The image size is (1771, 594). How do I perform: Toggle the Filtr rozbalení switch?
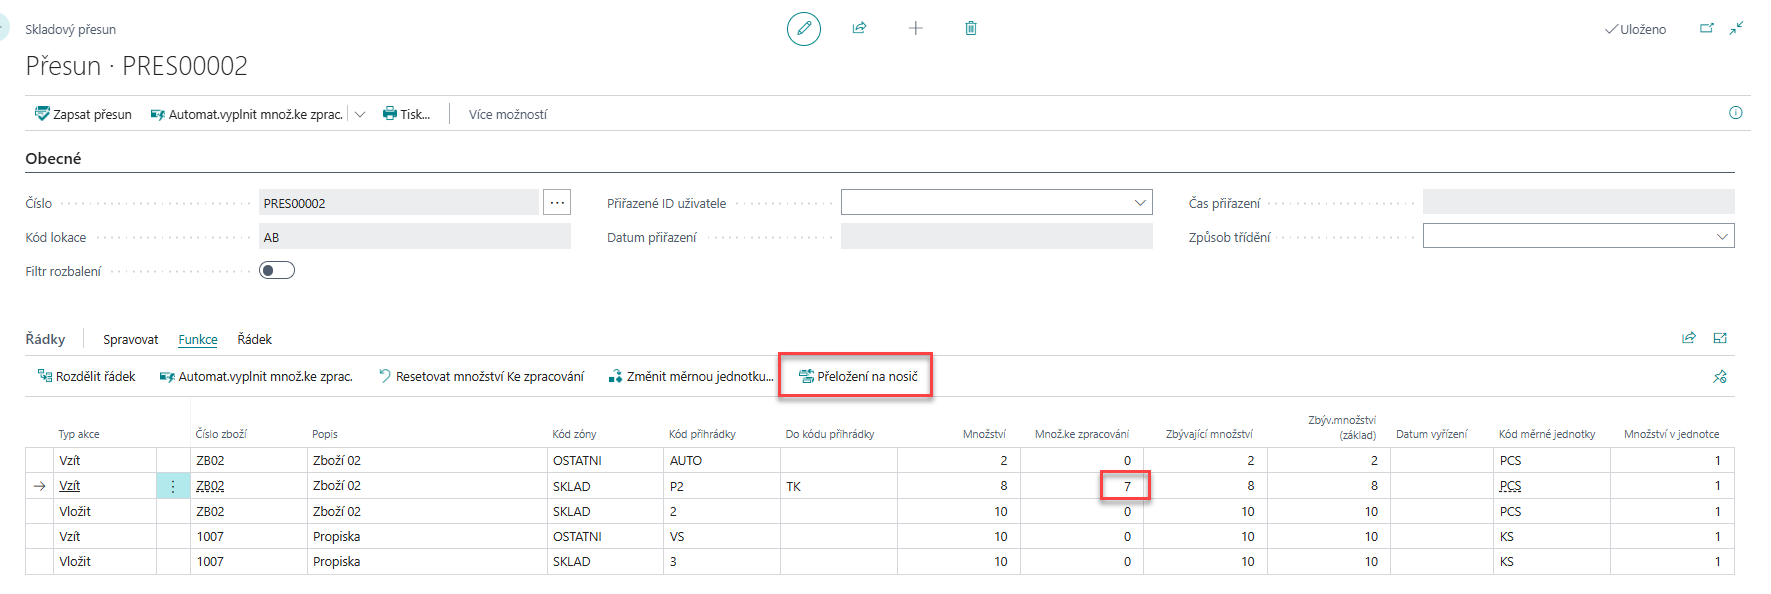click(x=277, y=270)
